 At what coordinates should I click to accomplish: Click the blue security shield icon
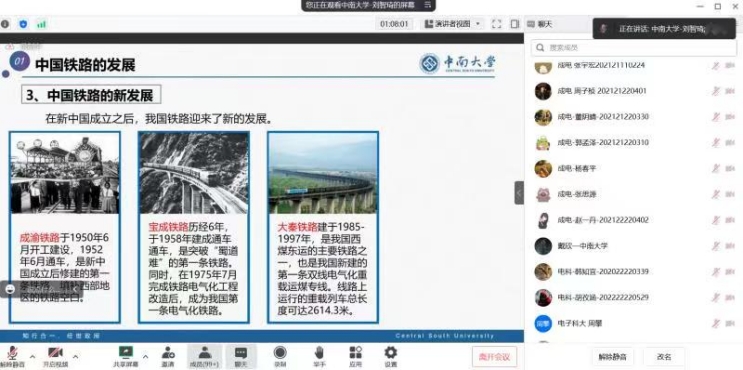pos(23,24)
